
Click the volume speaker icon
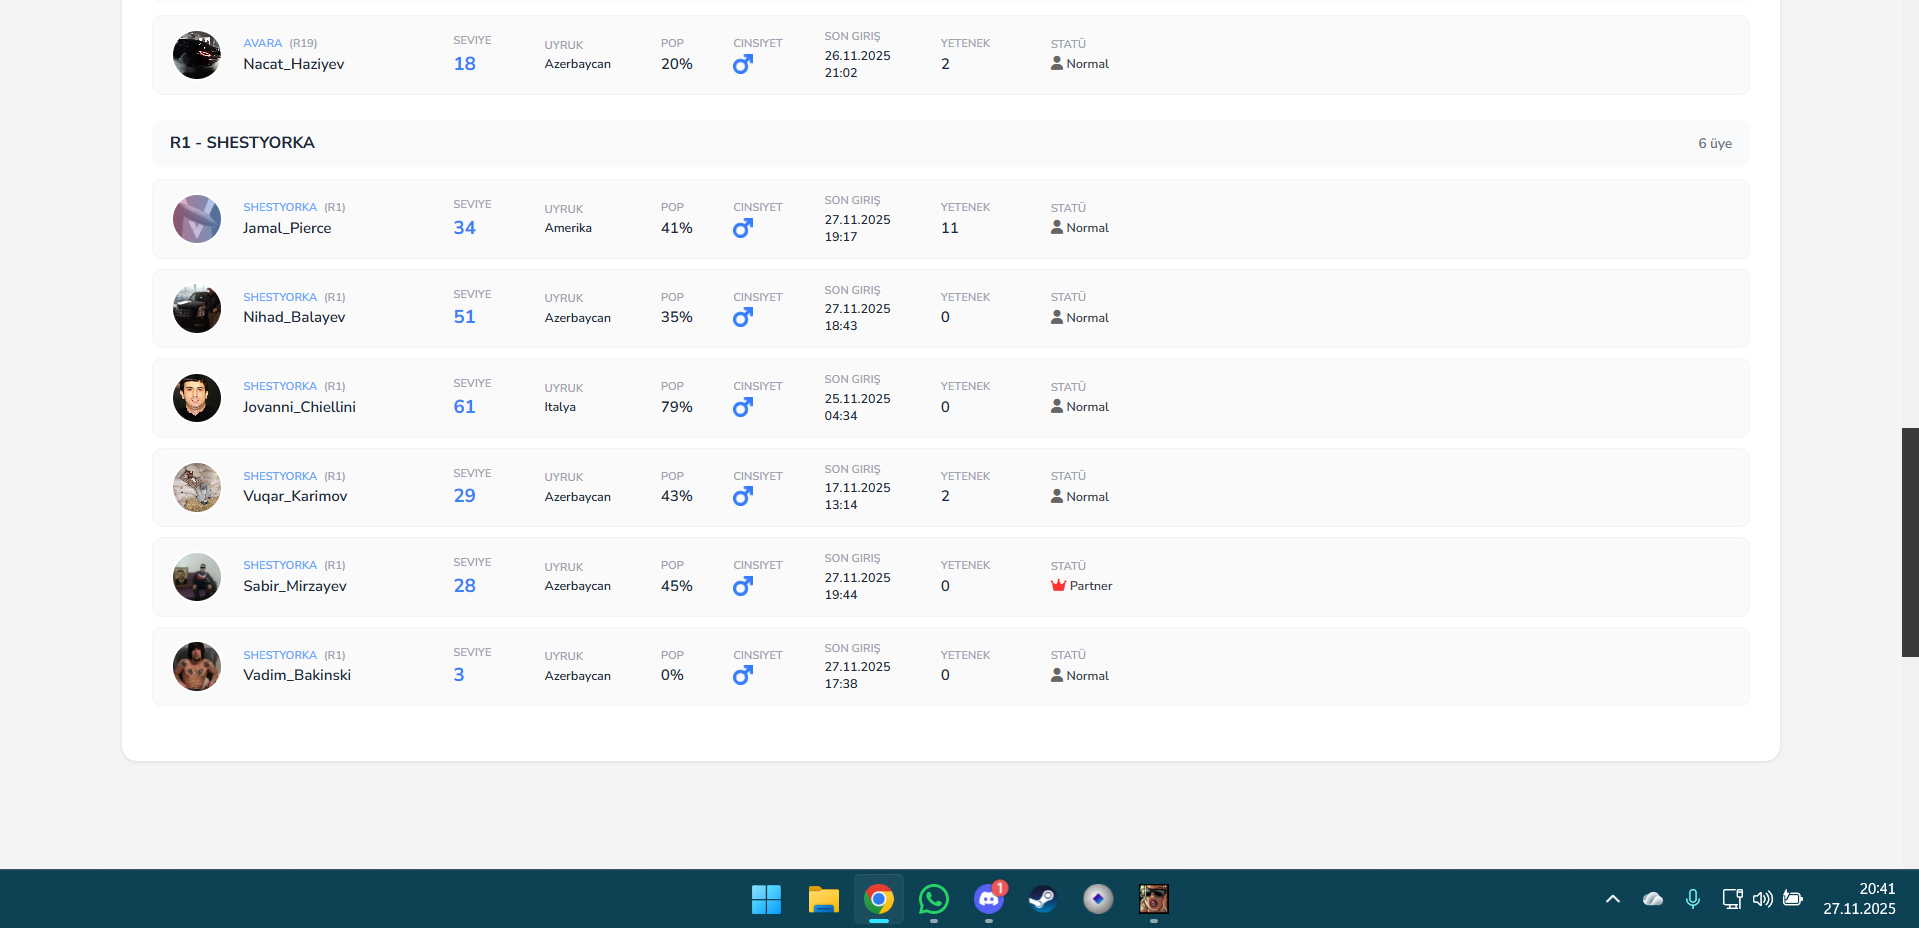[1762, 899]
